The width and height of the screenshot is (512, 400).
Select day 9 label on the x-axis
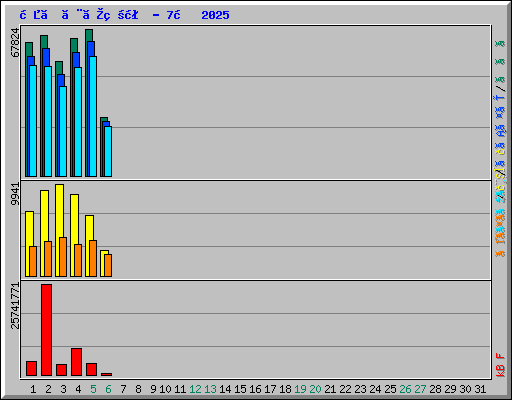(x=153, y=389)
